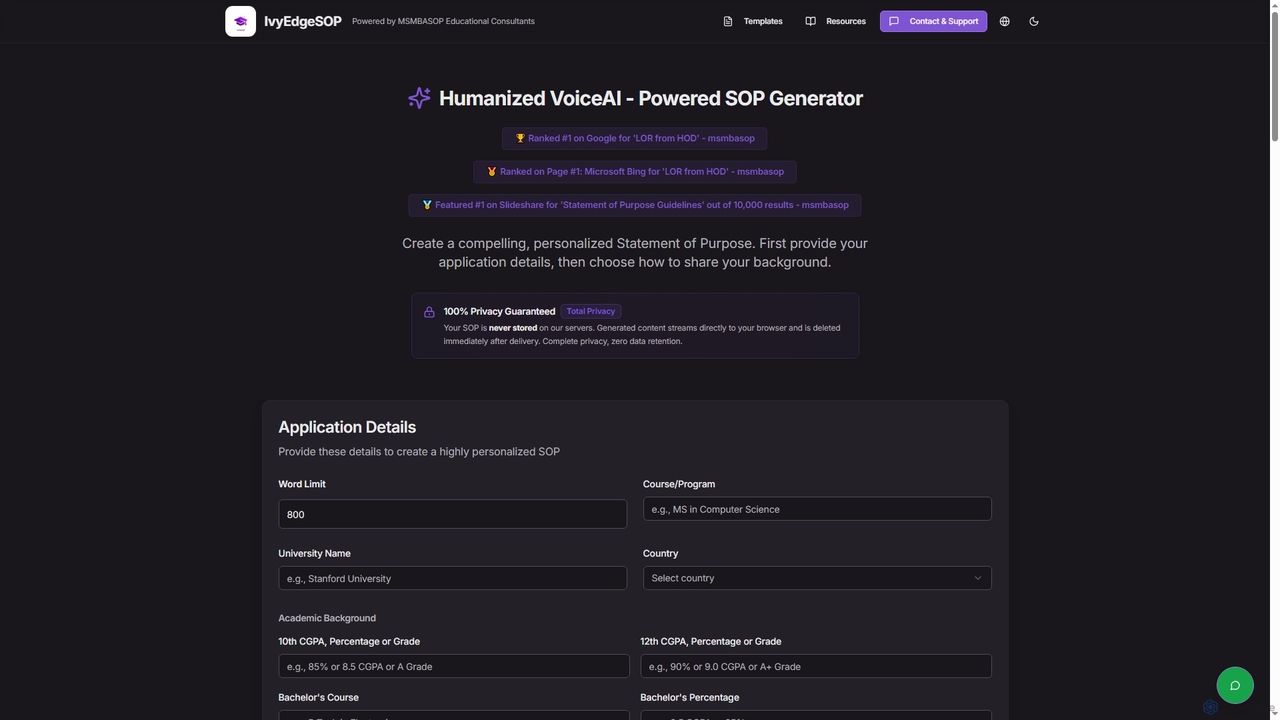Focus the University Name input field
This screenshot has height=720, width=1280.
point(453,578)
